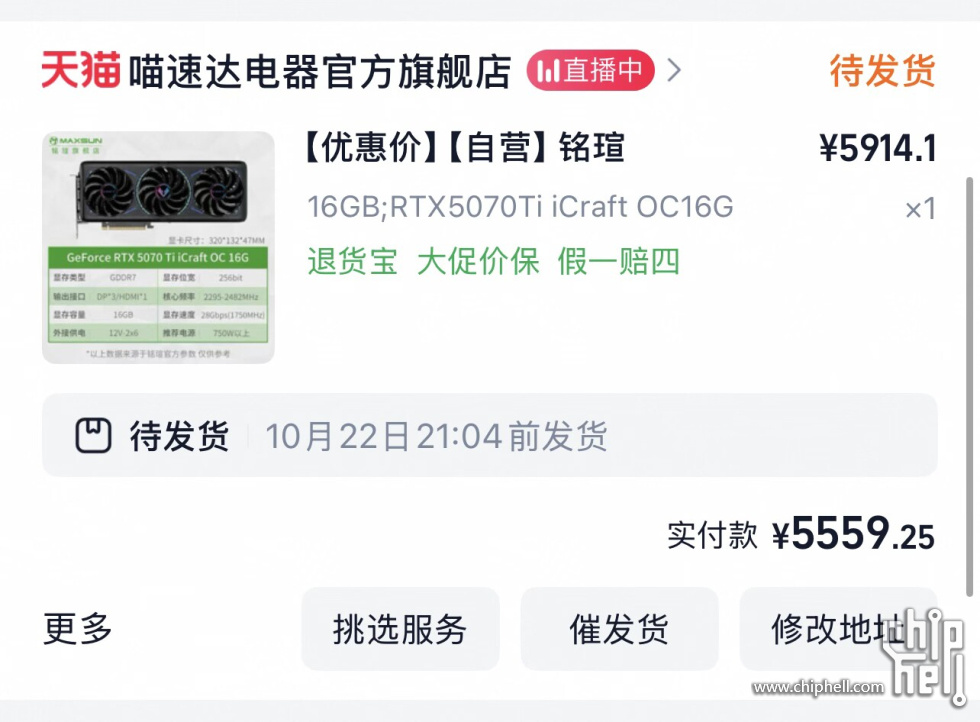Open the 10月22日21:04前发货 shipping row
980x722 pixels.
[436, 437]
